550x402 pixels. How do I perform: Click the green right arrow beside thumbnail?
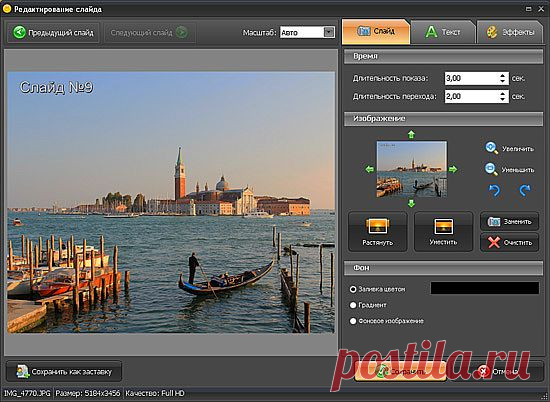tap(453, 169)
